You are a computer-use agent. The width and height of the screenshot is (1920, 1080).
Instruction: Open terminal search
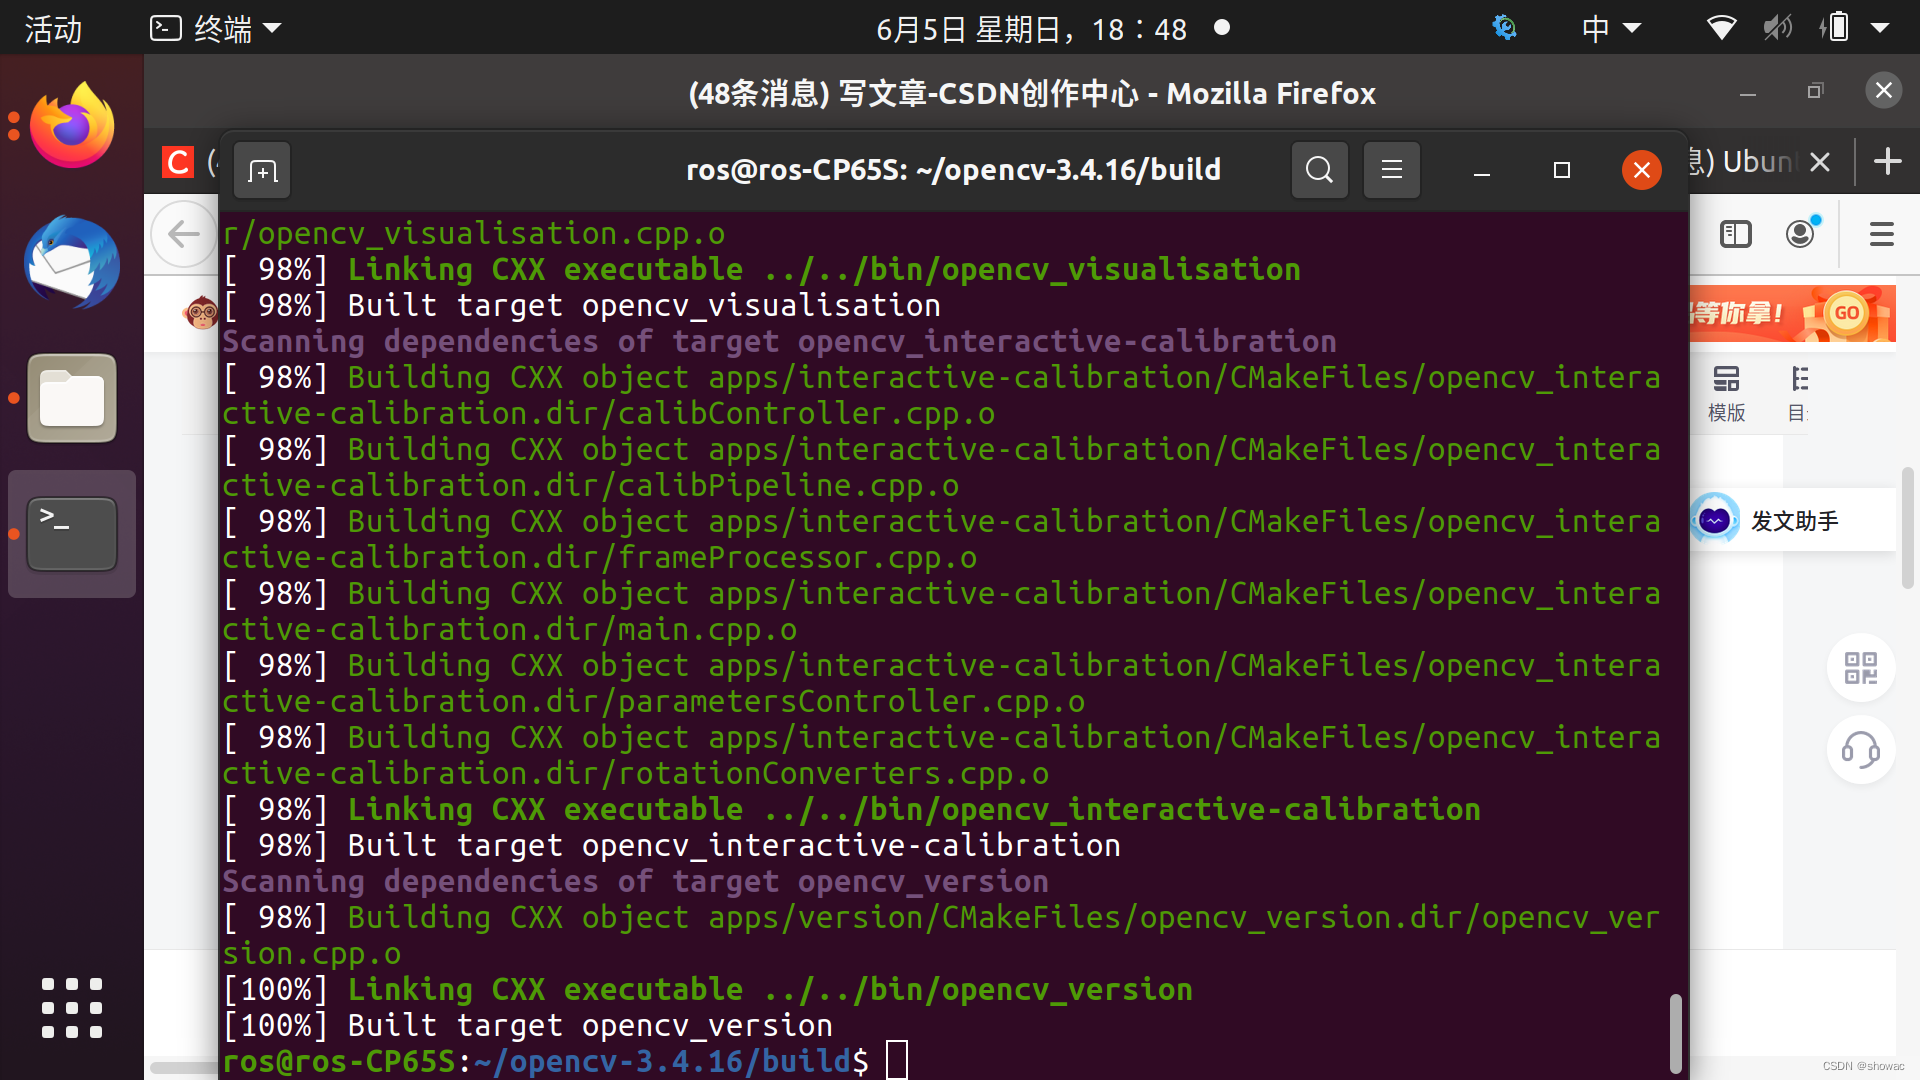click(1319, 170)
